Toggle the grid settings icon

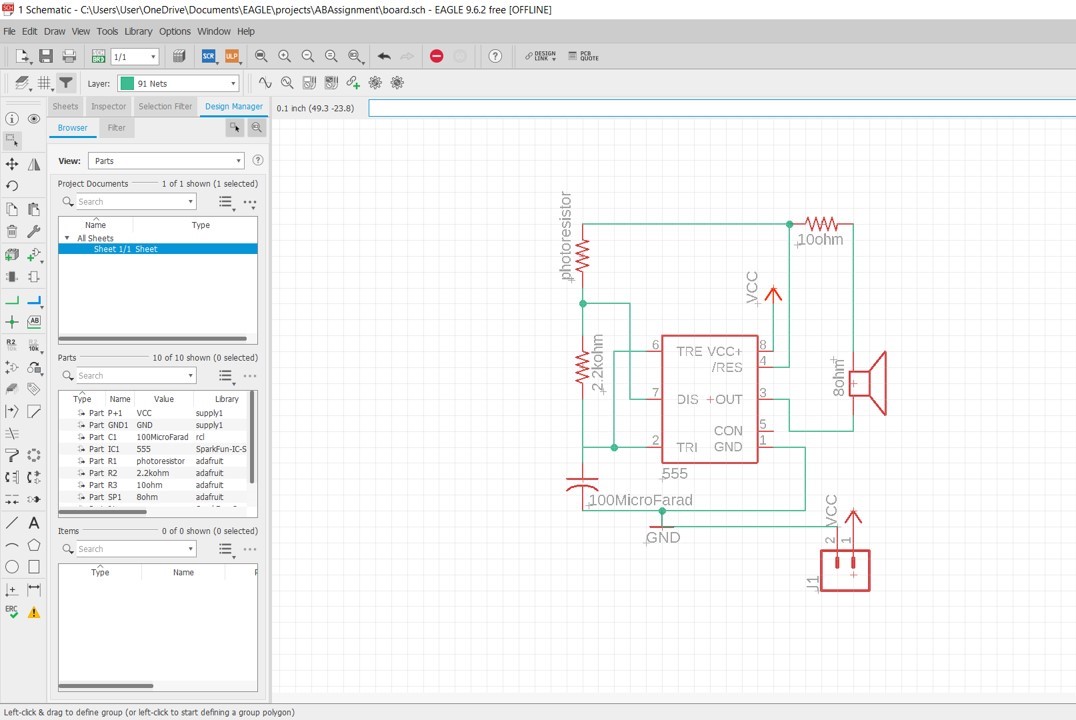pyautogui.click(x=44, y=83)
